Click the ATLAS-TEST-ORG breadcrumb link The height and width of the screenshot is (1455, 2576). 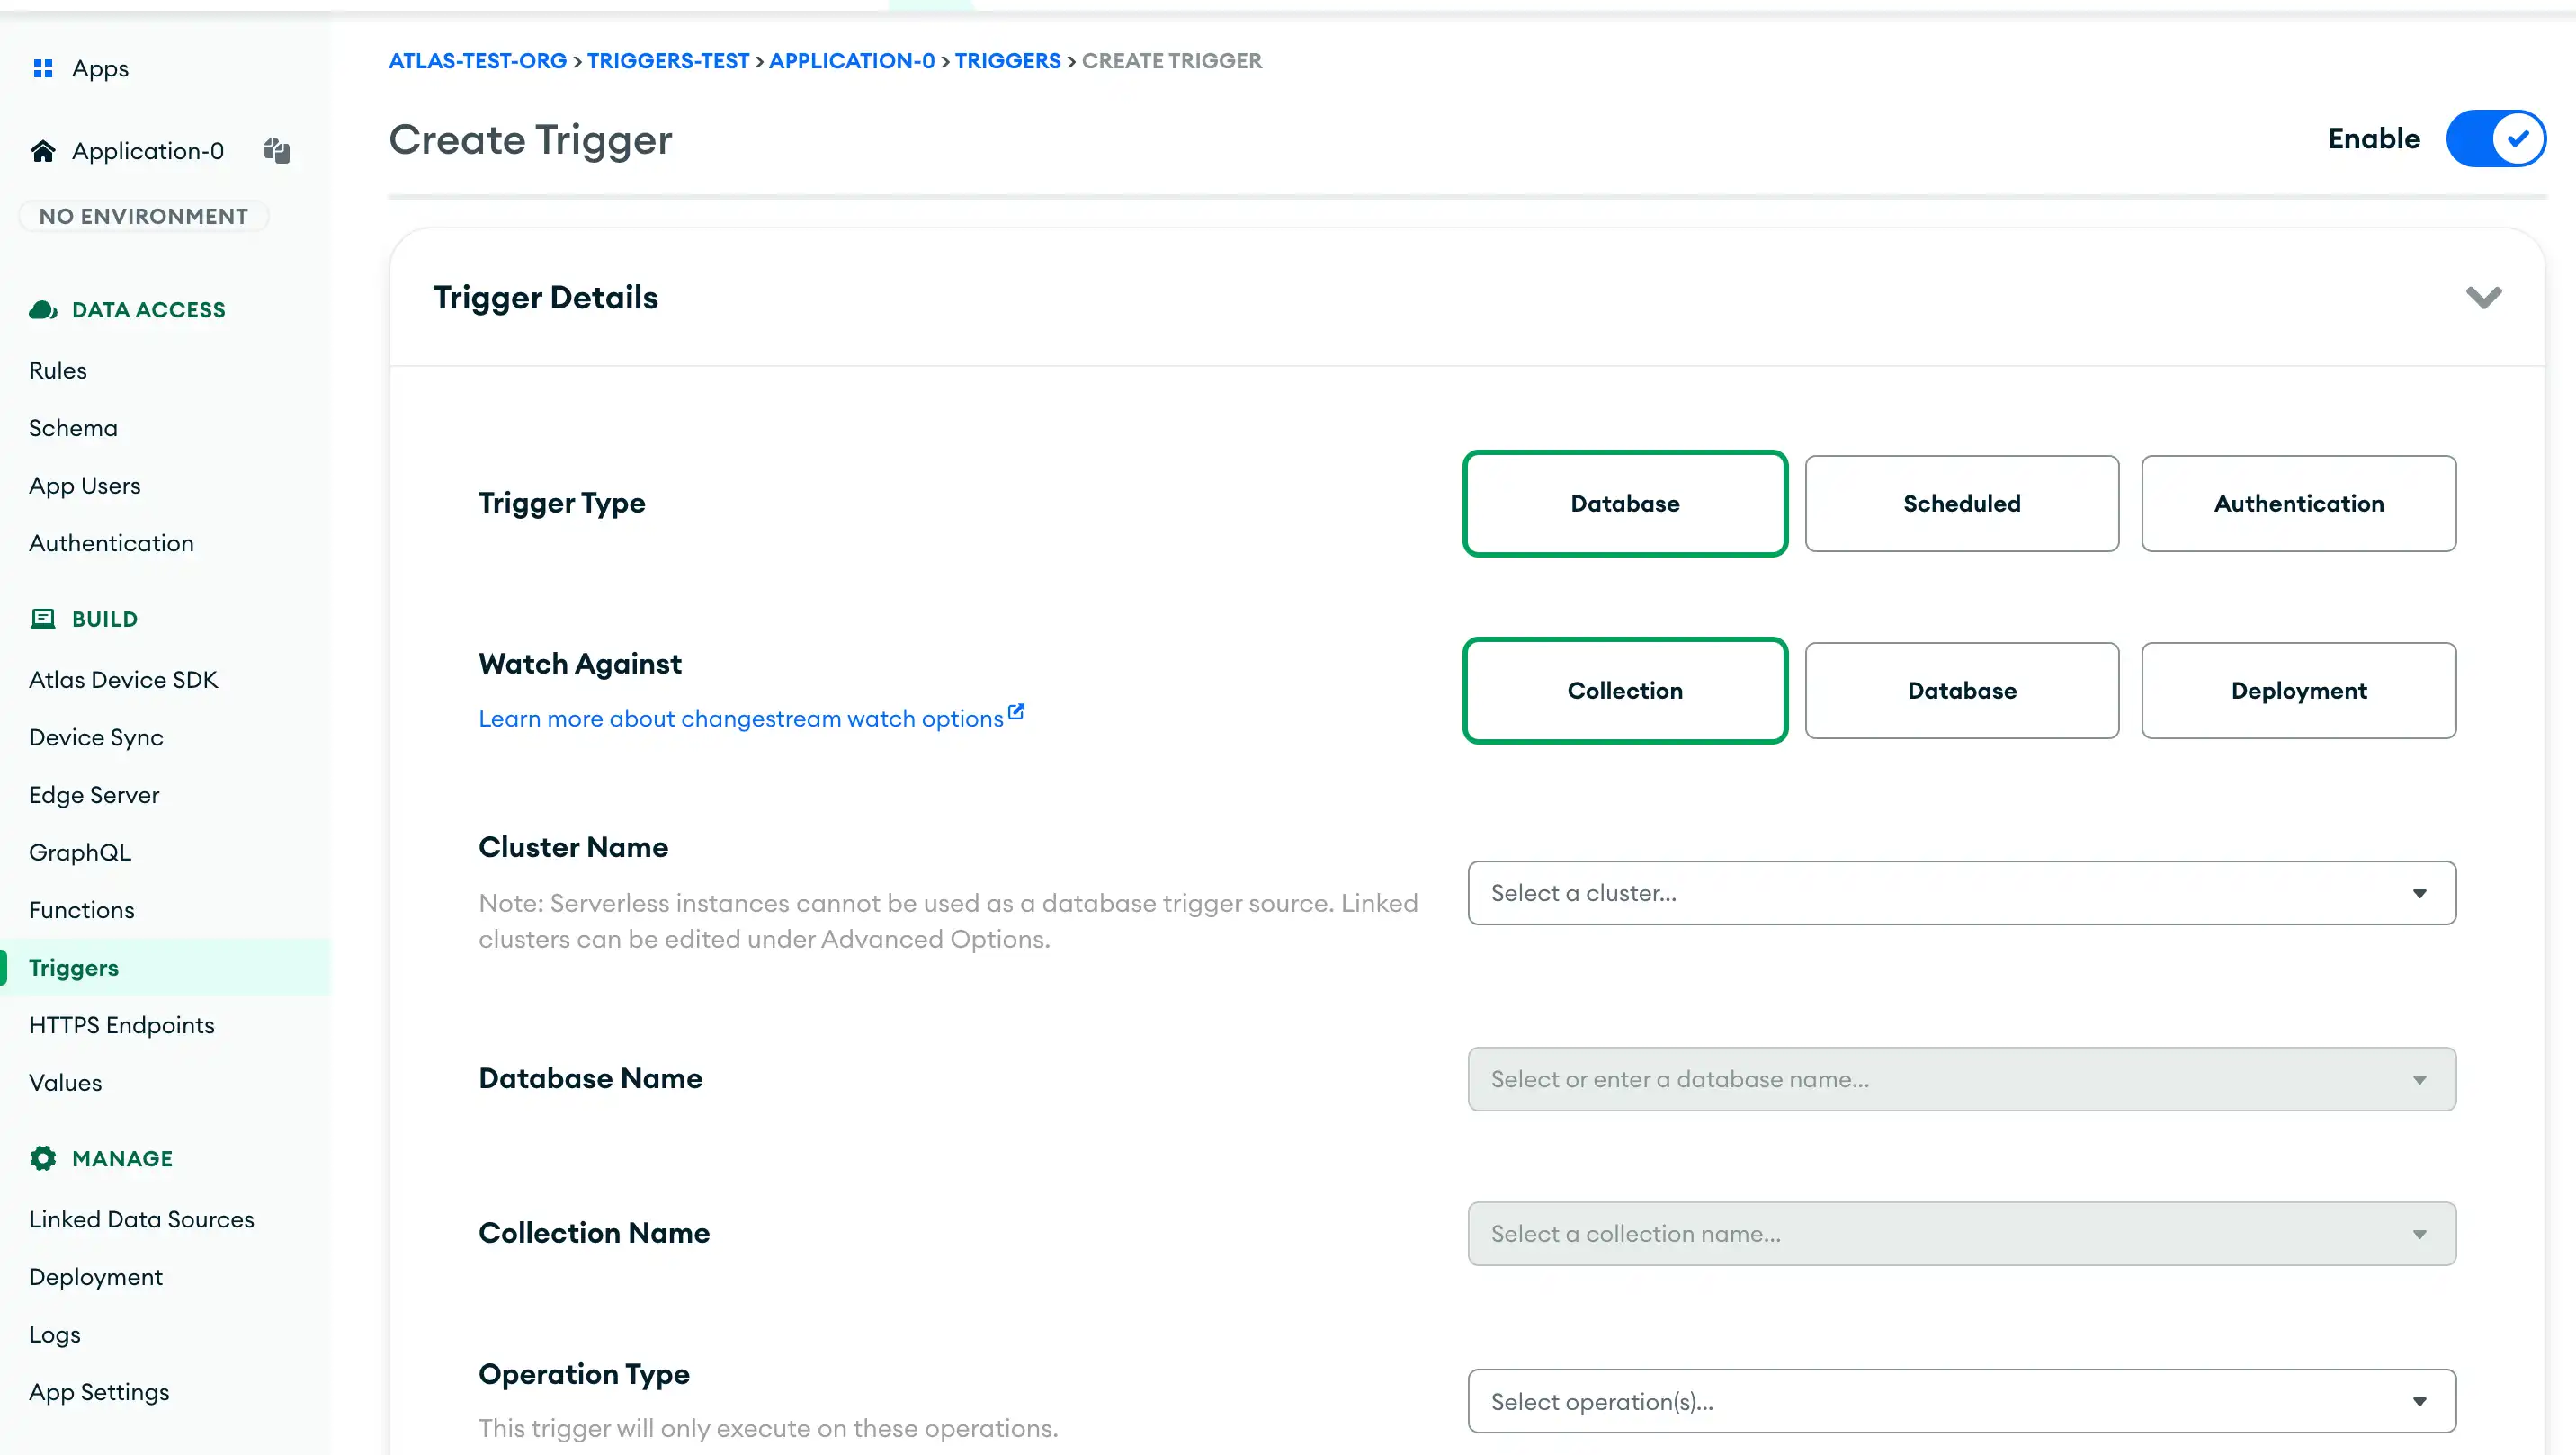pos(478,60)
